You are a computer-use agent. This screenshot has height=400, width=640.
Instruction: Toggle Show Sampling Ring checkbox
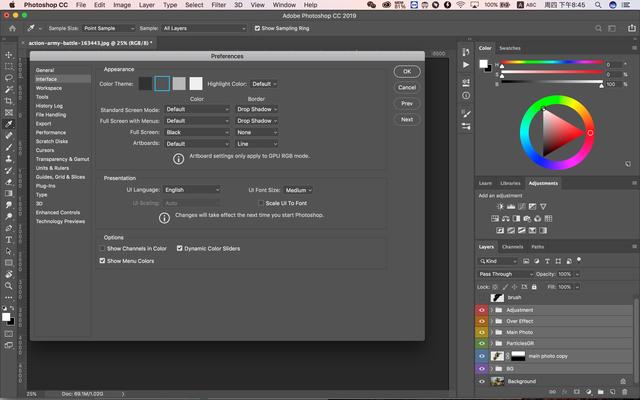pyautogui.click(x=257, y=28)
